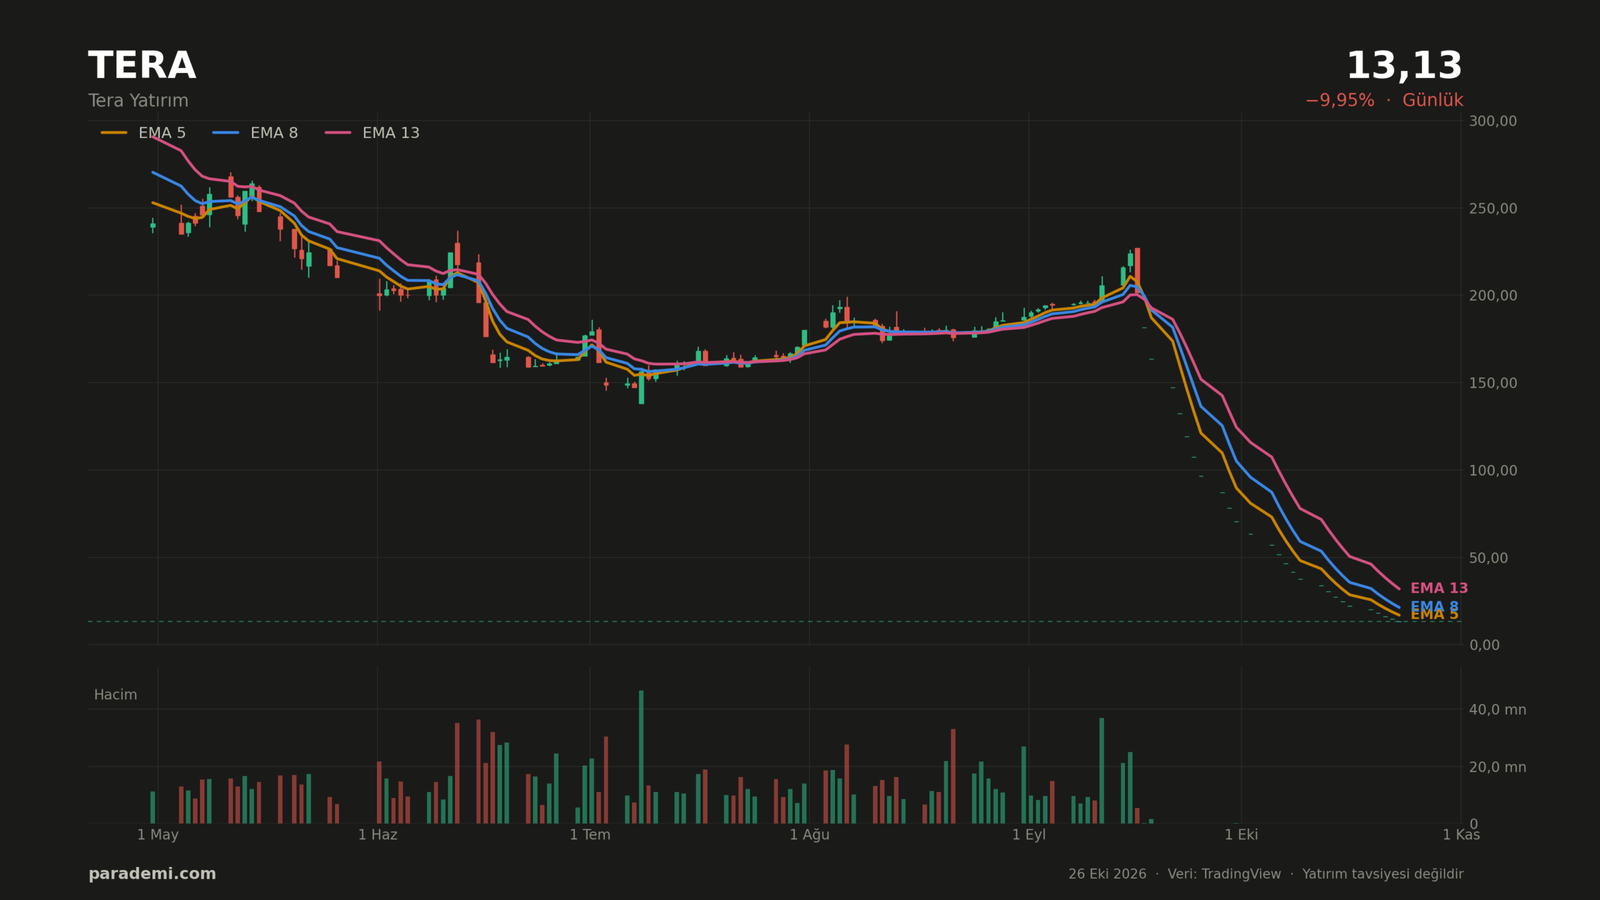Click the 50,00 price axis label
The image size is (1600, 900).
tap(1489, 557)
